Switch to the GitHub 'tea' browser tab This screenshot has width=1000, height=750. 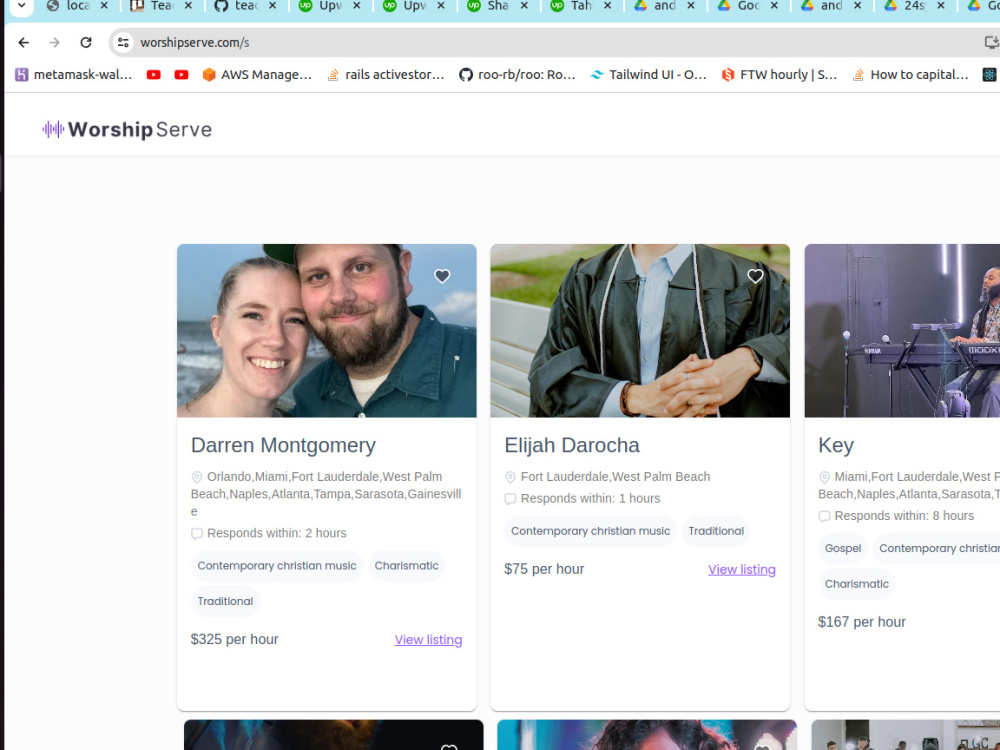(x=237, y=6)
